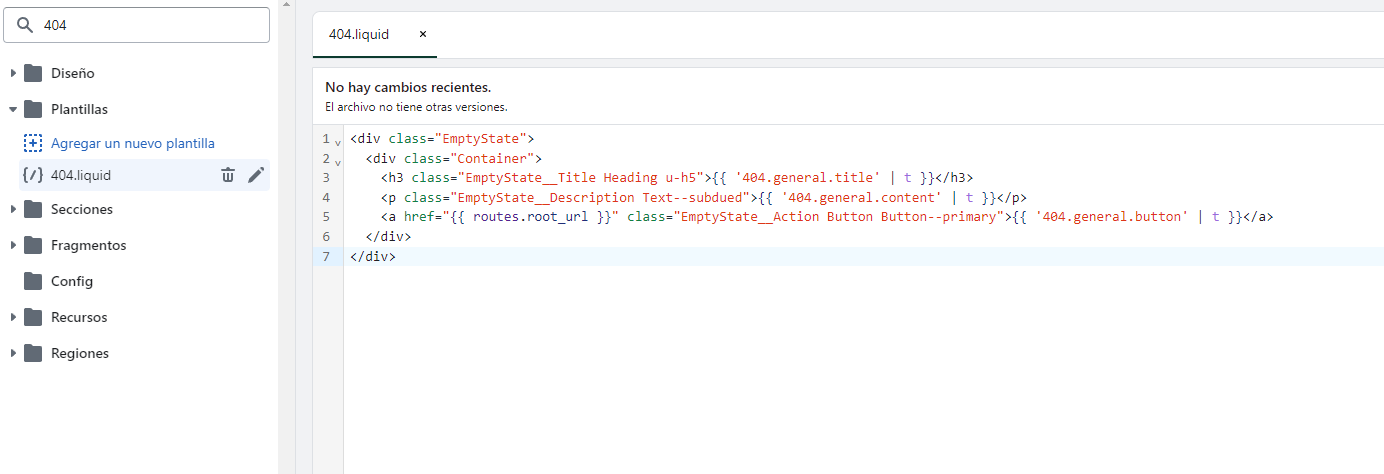
Task: Click the Secciones folder label
Action: tap(82, 209)
